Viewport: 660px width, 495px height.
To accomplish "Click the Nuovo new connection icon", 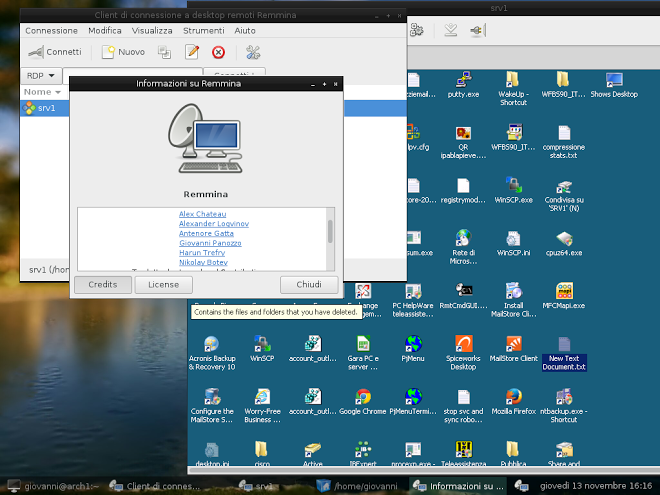I will pos(123,51).
